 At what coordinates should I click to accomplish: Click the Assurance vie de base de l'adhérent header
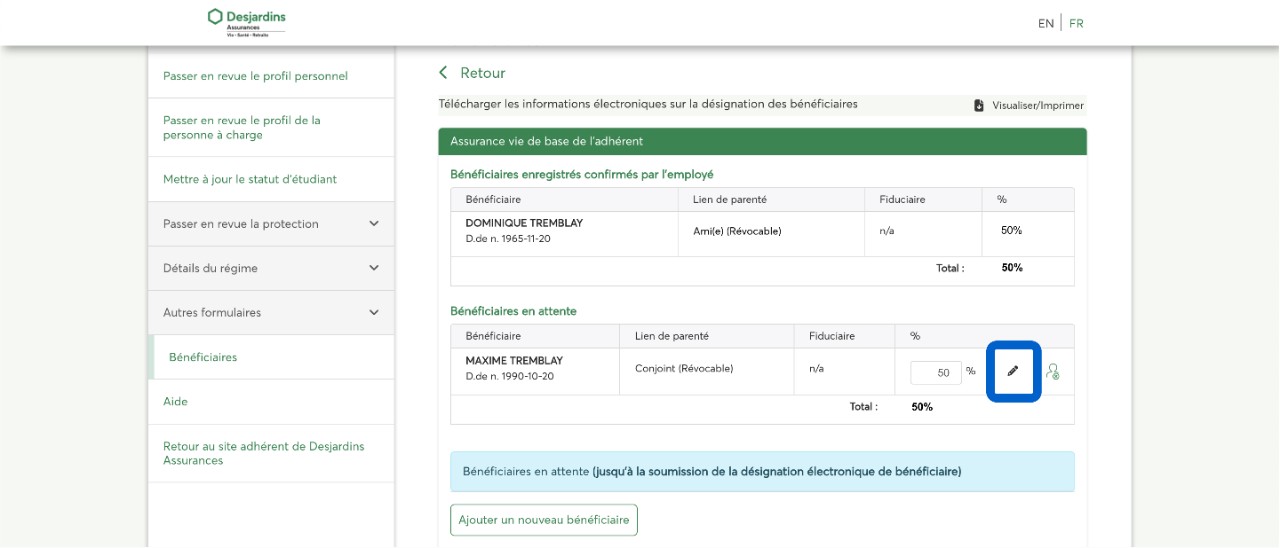click(546, 141)
